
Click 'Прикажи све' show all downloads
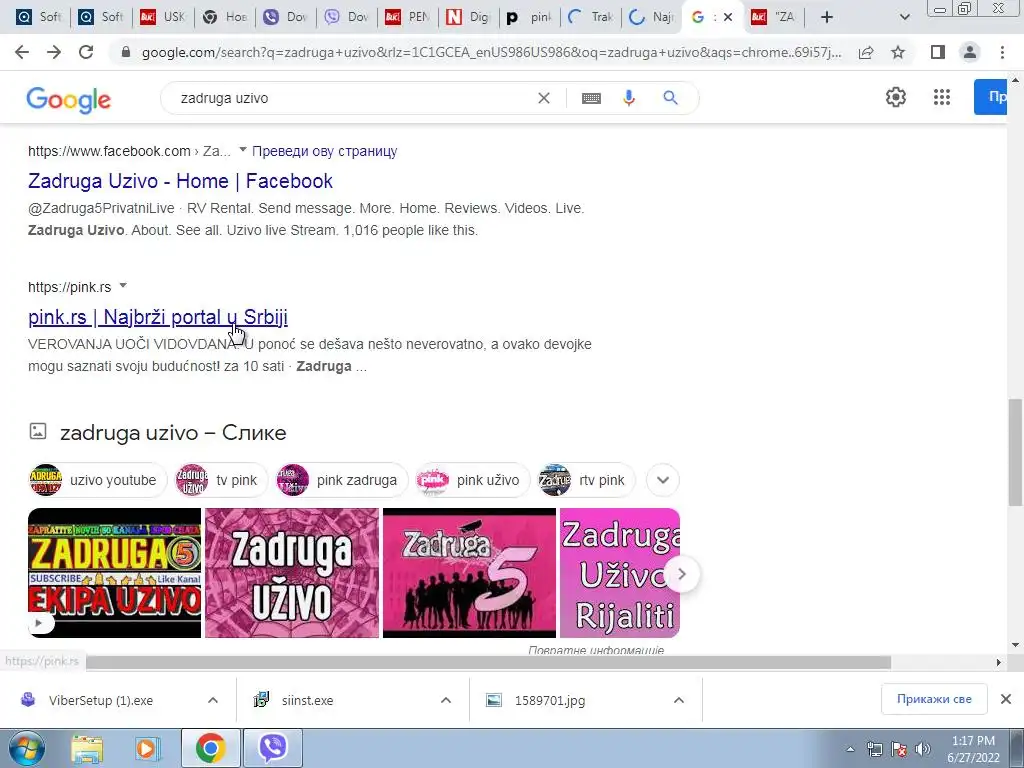click(934, 699)
